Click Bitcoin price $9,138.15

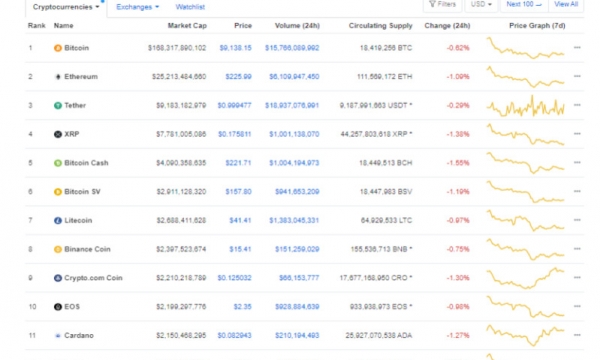tap(235, 48)
